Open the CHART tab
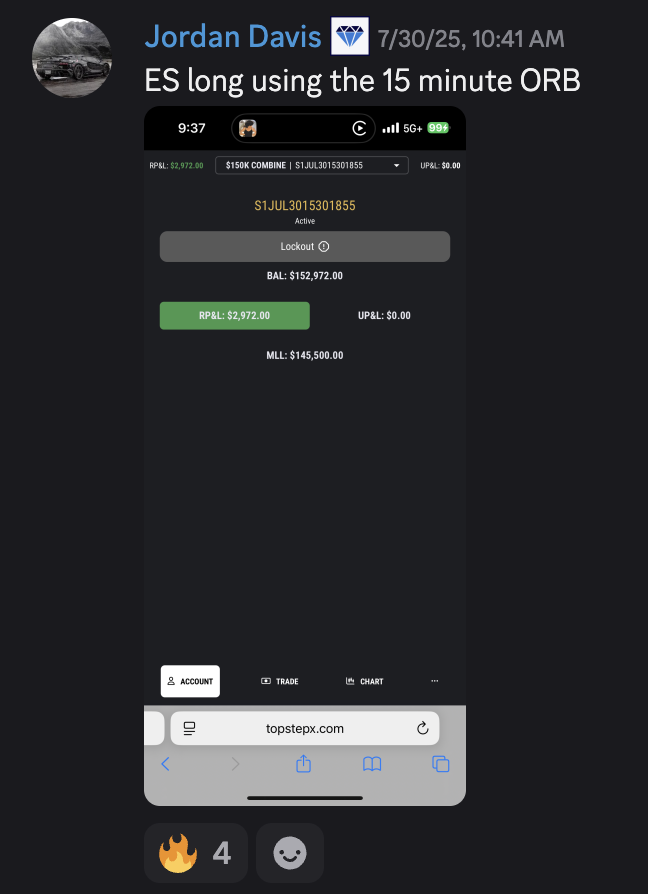This screenshot has height=894, width=648. click(365, 681)
